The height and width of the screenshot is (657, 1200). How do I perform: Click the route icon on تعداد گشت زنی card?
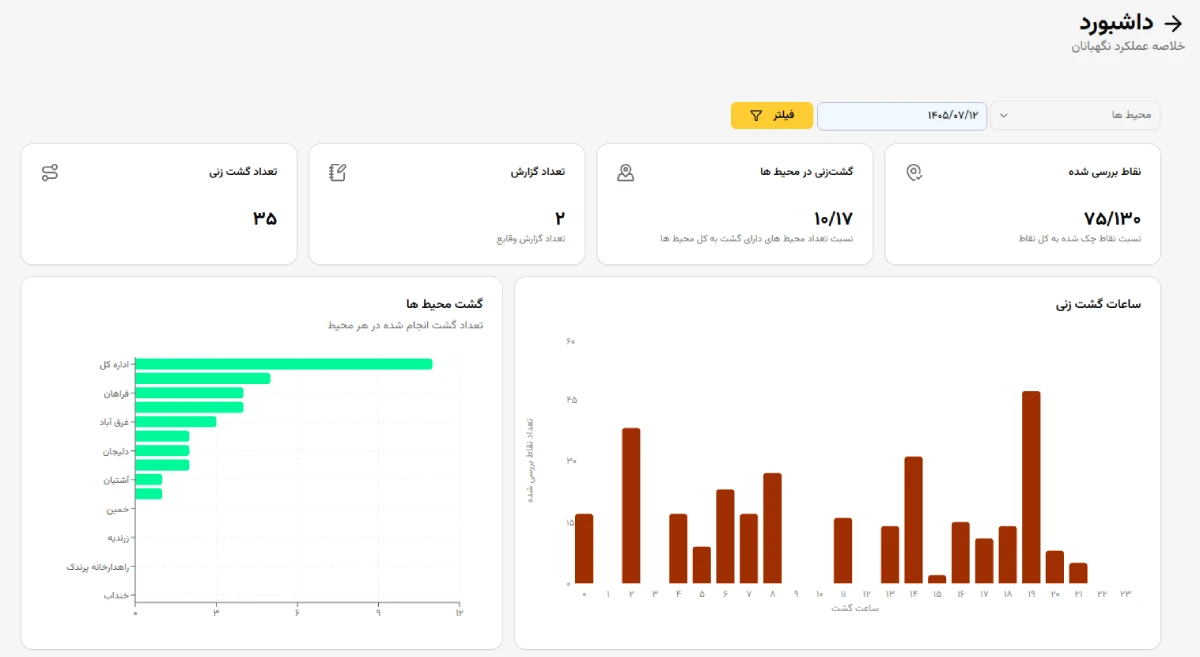(x=50, y=173)
